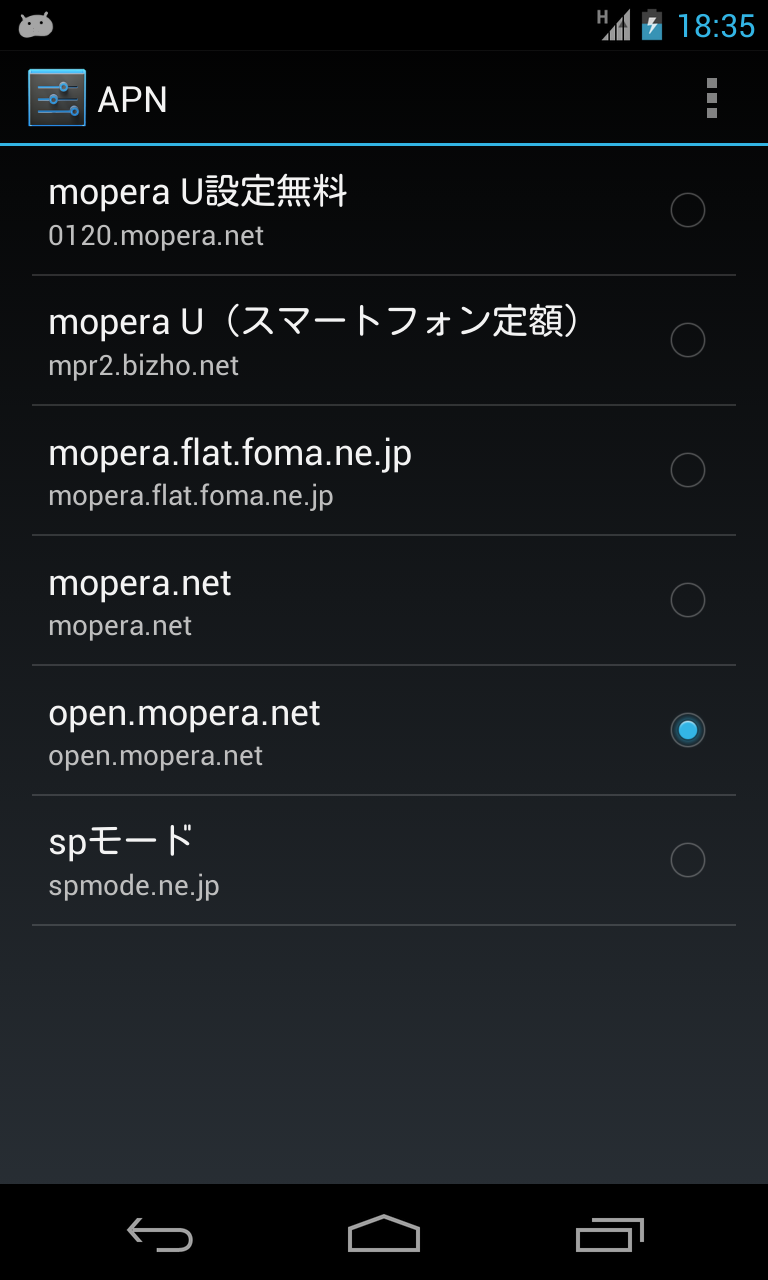The image size is (768, 1280).
Task: Open the three-dot overflow menu
Action: click(x=711, y=98)
